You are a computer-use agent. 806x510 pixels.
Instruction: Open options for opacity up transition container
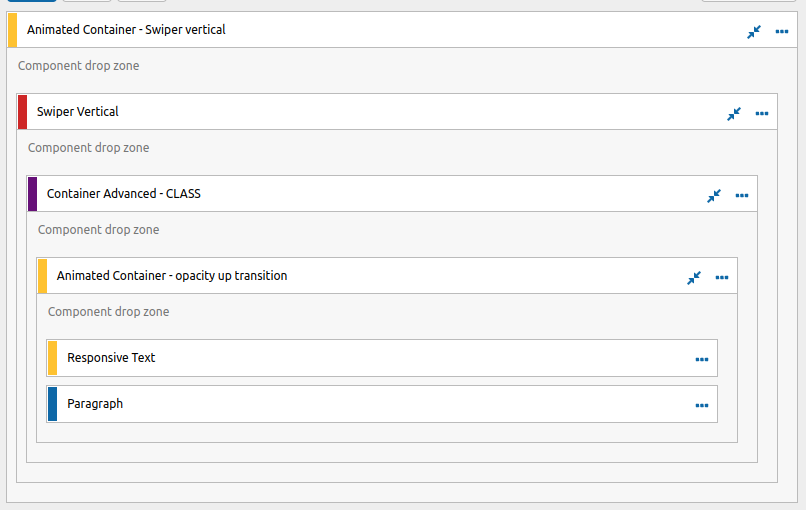point(722,278)
